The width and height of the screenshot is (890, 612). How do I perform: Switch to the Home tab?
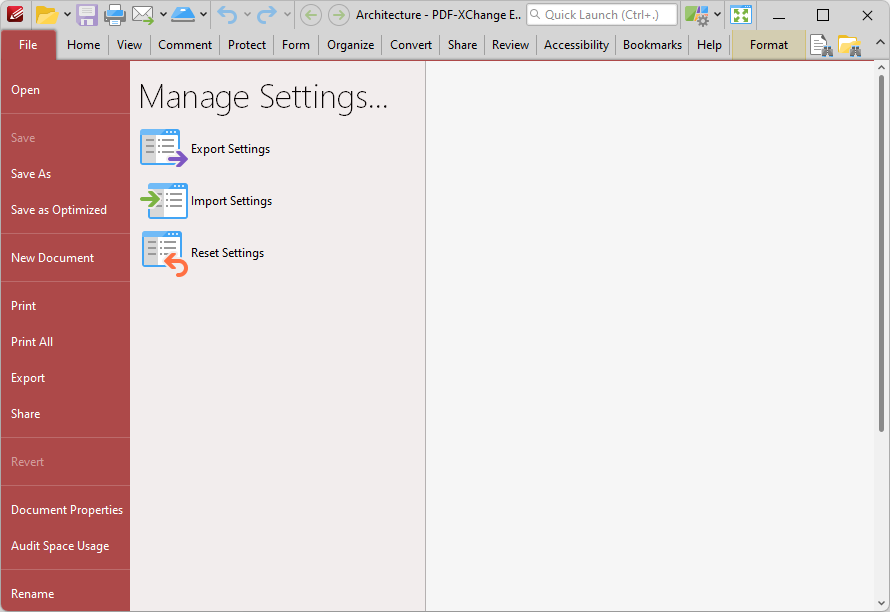pos(83,45)
